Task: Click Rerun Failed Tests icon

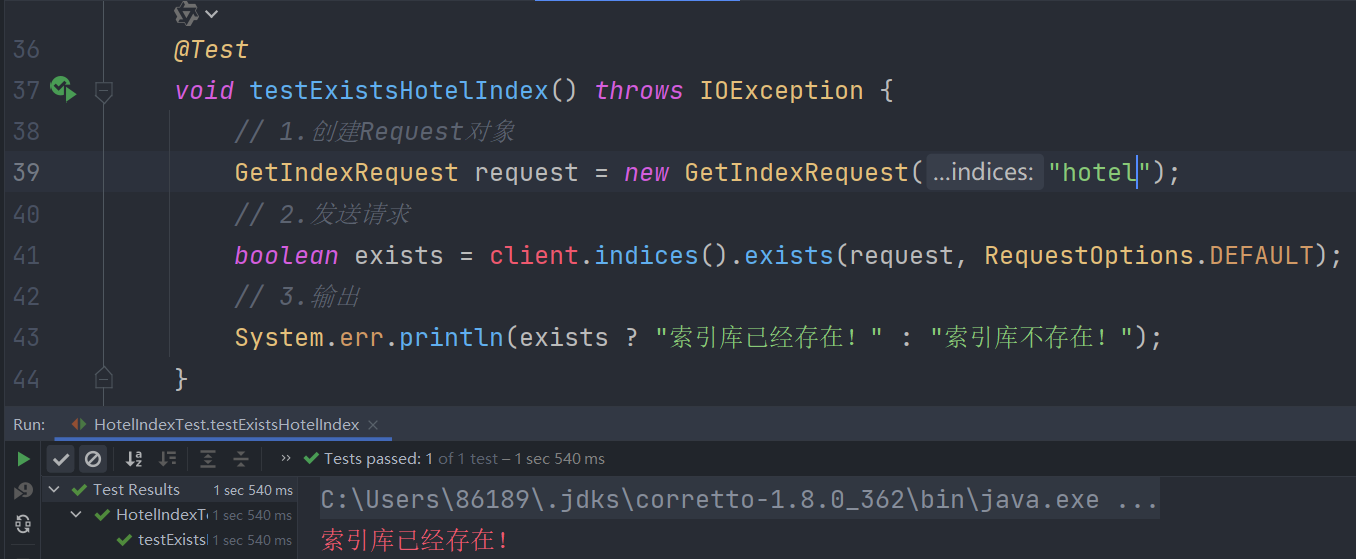Action: [23, 491]
